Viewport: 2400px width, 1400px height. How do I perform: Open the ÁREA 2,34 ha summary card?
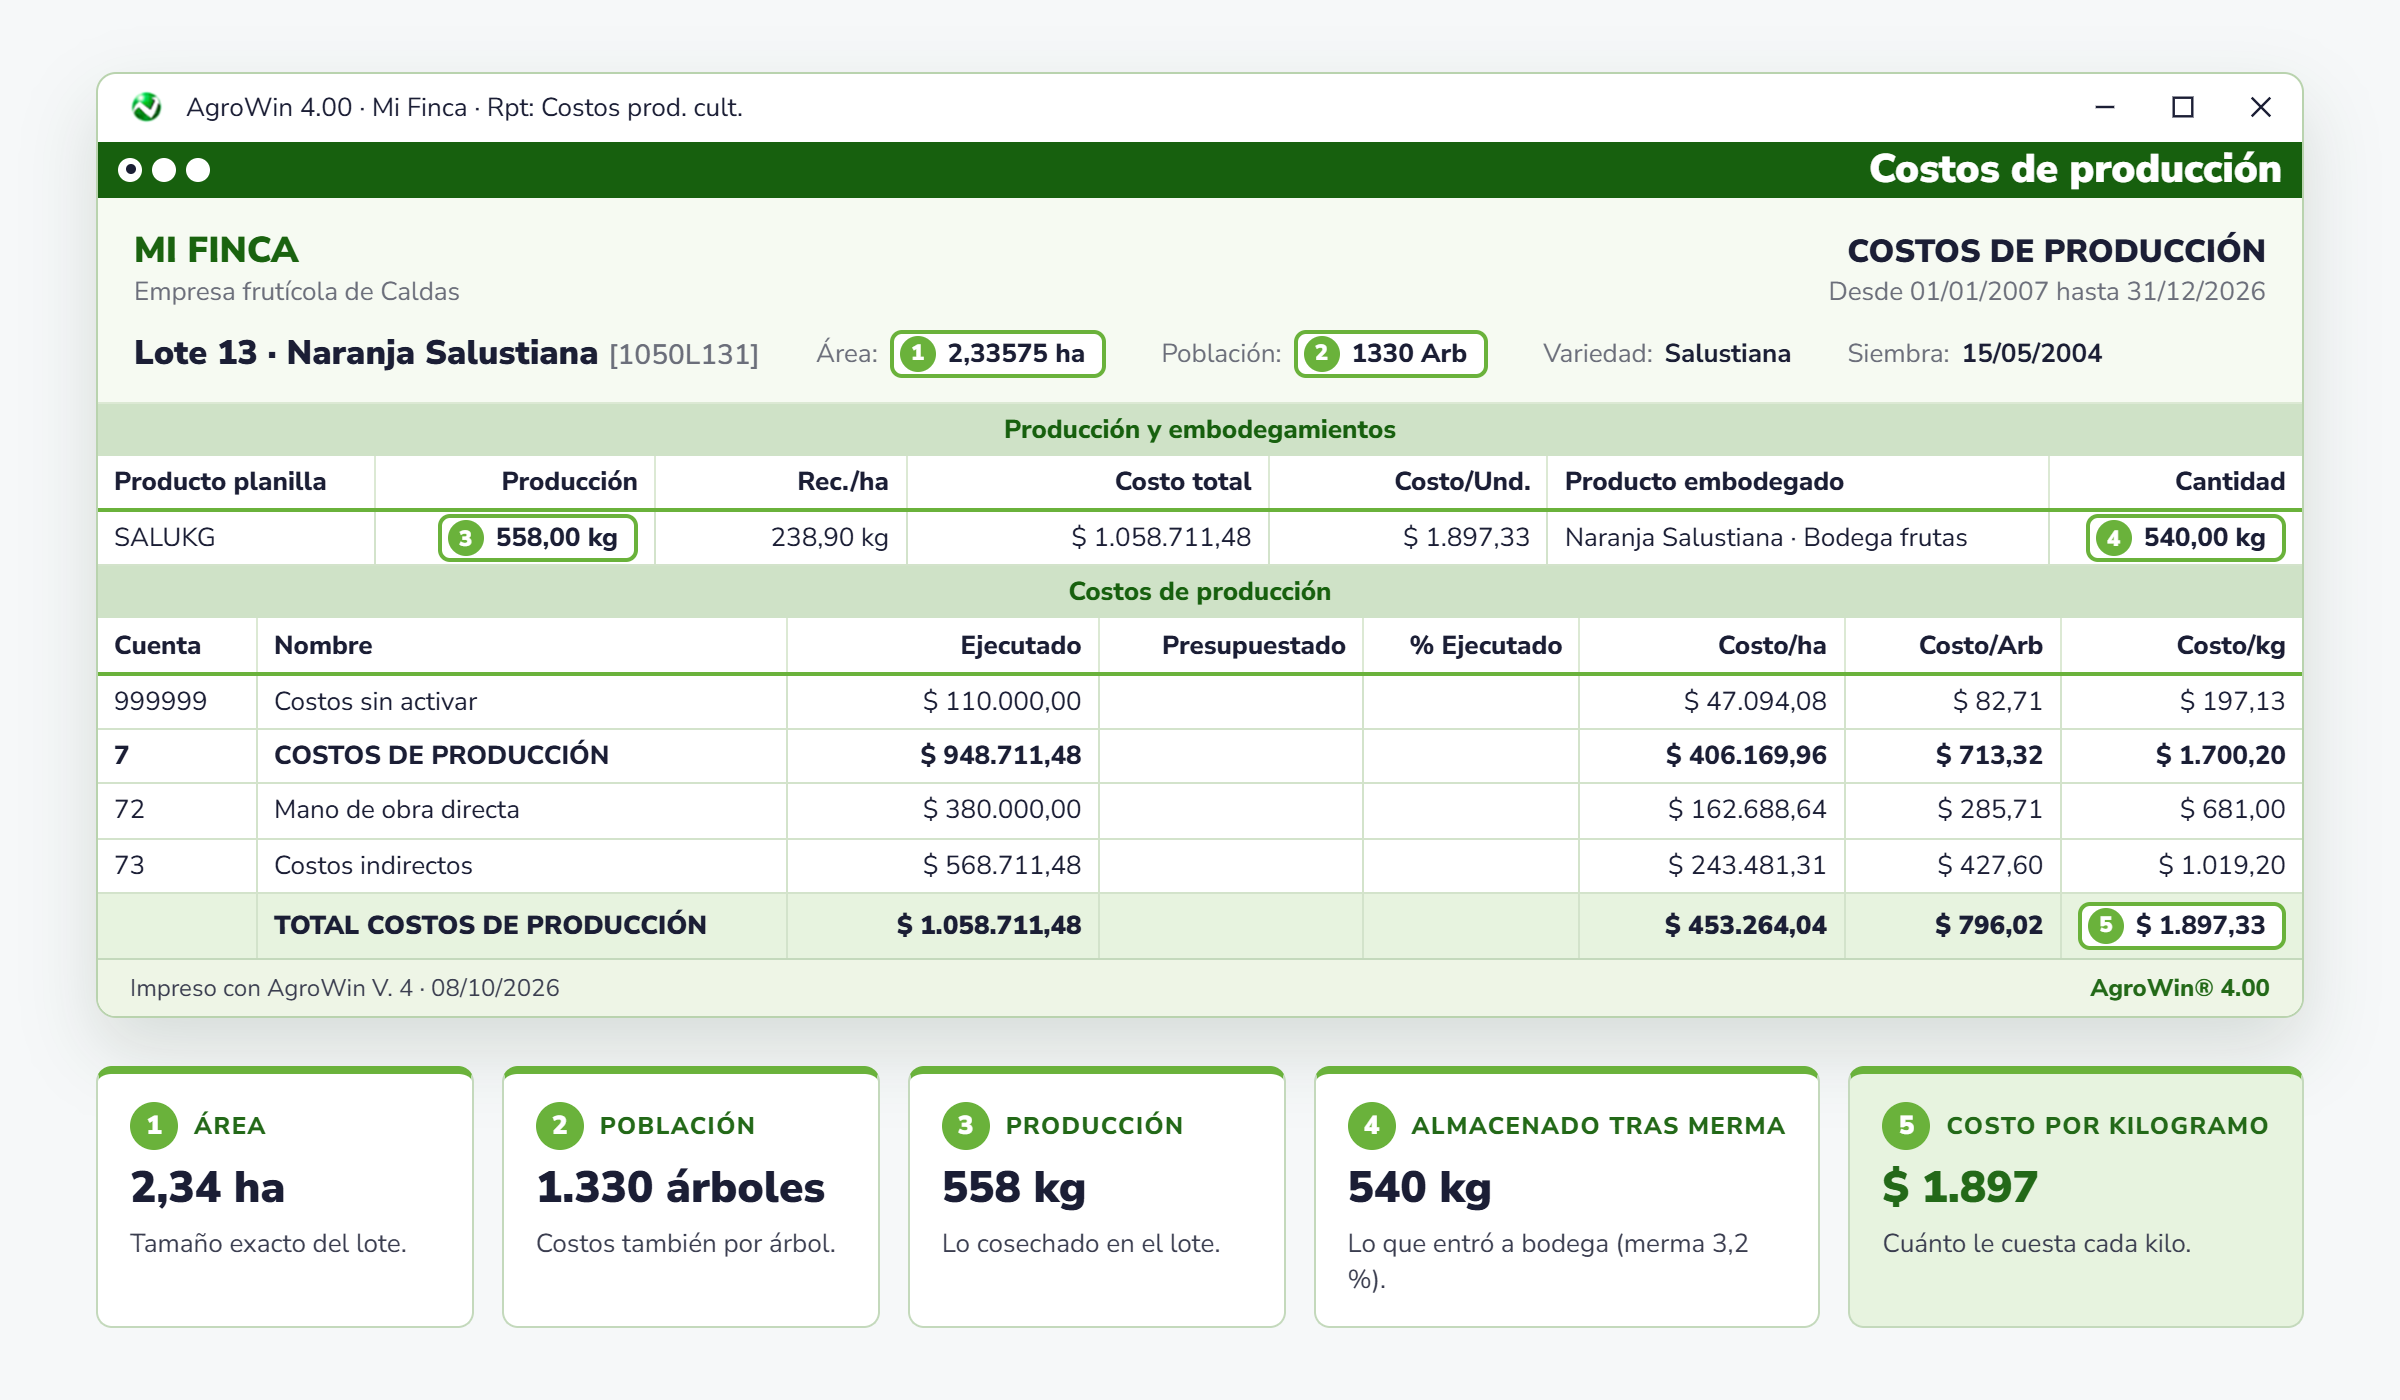click(x=285, y=1198)
